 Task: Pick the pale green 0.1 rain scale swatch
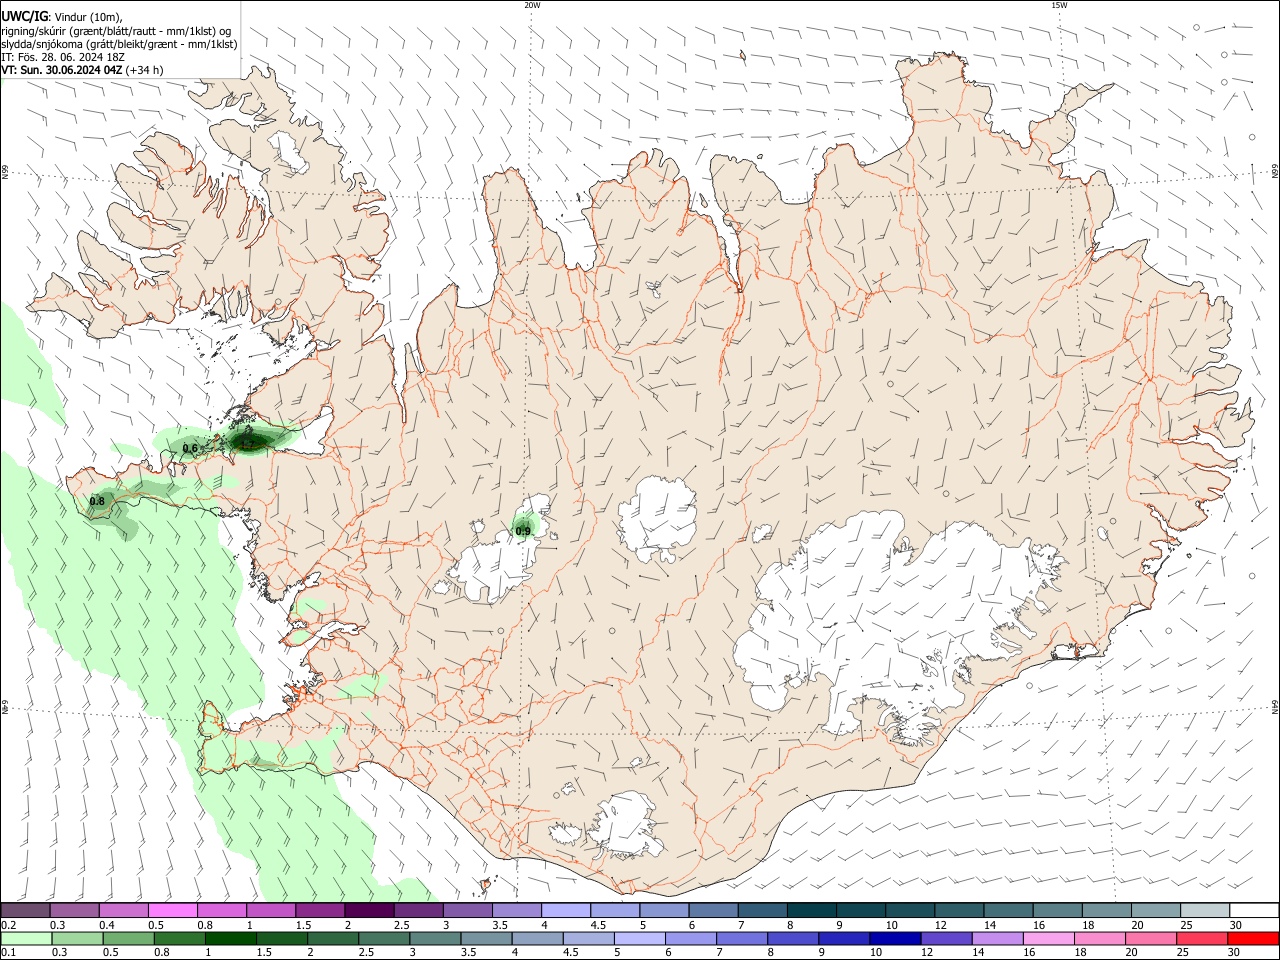[x=26, y=939]
